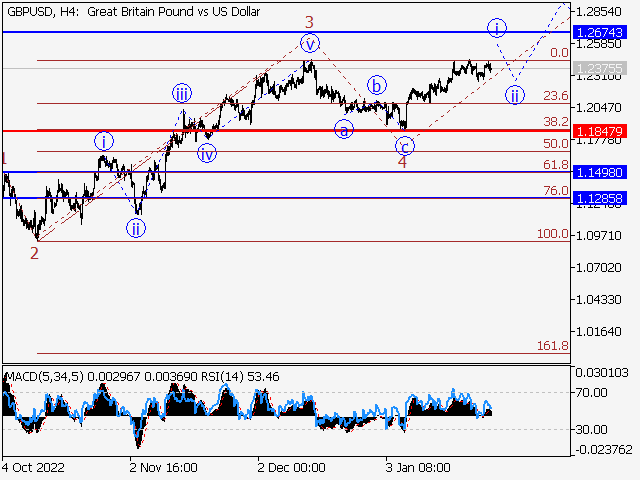Click the 23.6 Fibonacci level label
Screen dimensions: 640x480
pyautogui.click(x=555, y=96)
